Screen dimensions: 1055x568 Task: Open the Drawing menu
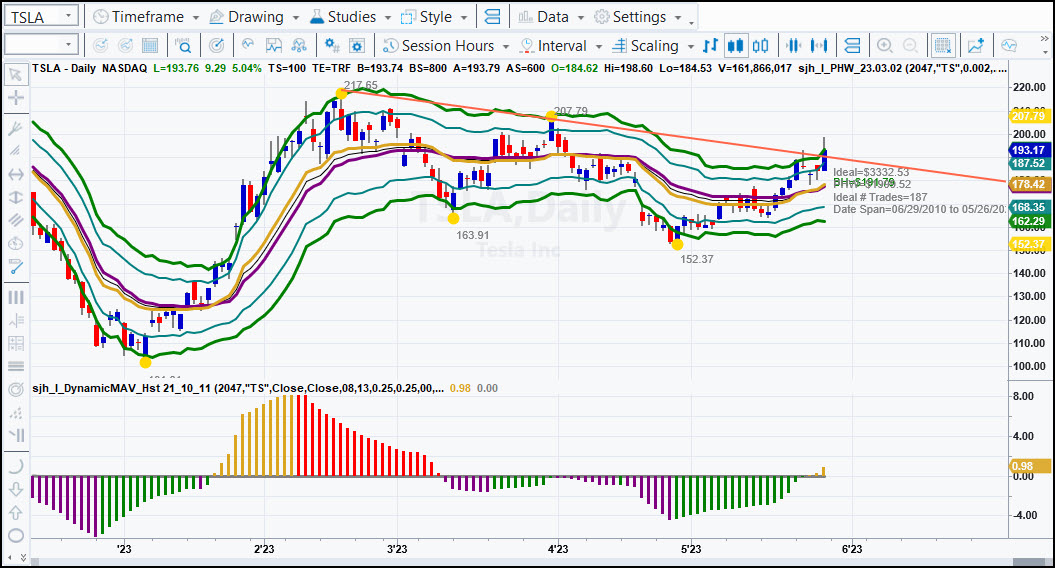pyautogui.click(x=246, y=17)
